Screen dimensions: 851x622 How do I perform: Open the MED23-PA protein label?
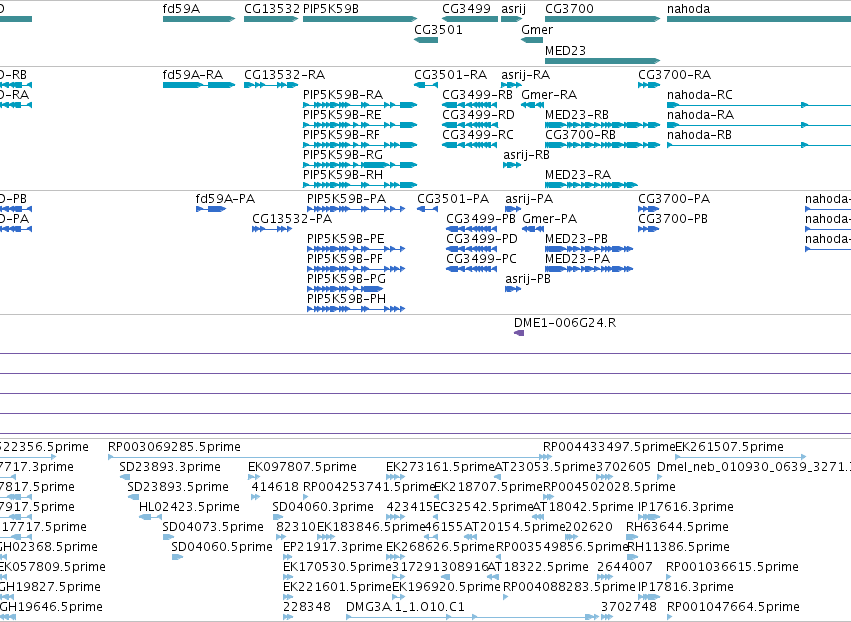tap(577, 259)
